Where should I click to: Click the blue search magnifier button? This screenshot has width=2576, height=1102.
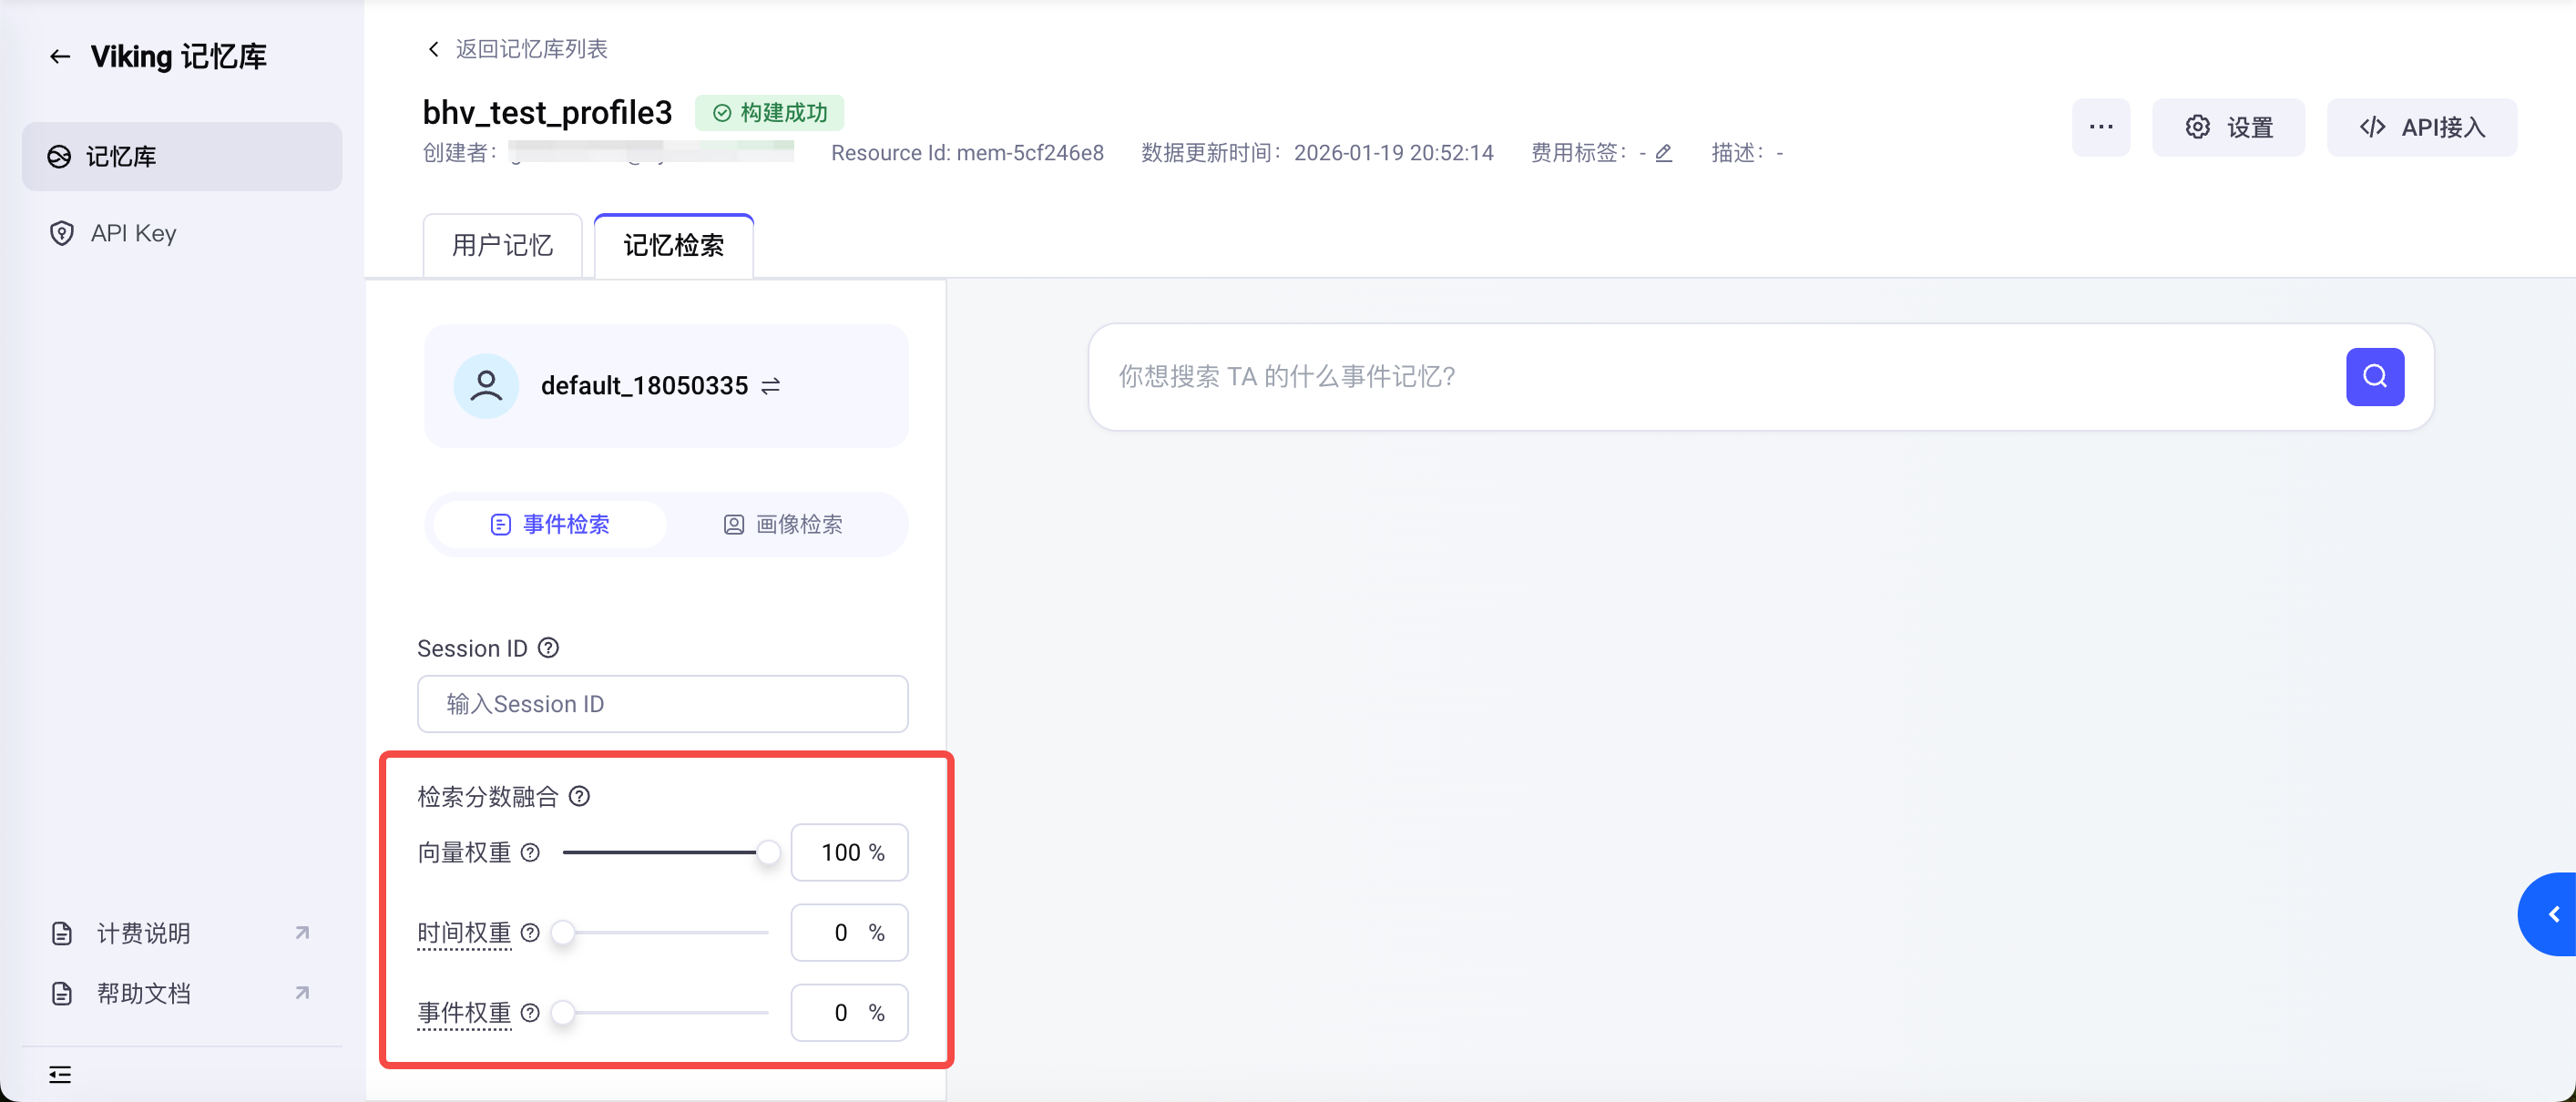tap(2374, 377)
